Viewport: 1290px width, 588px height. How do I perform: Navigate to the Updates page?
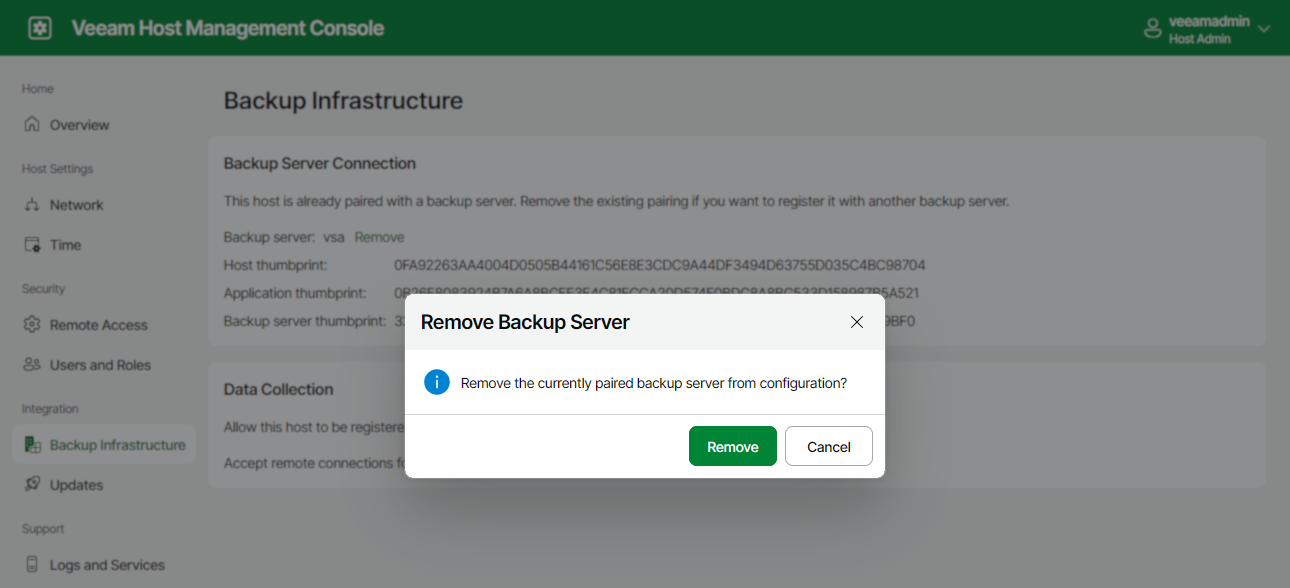click(x=76, y=484)
